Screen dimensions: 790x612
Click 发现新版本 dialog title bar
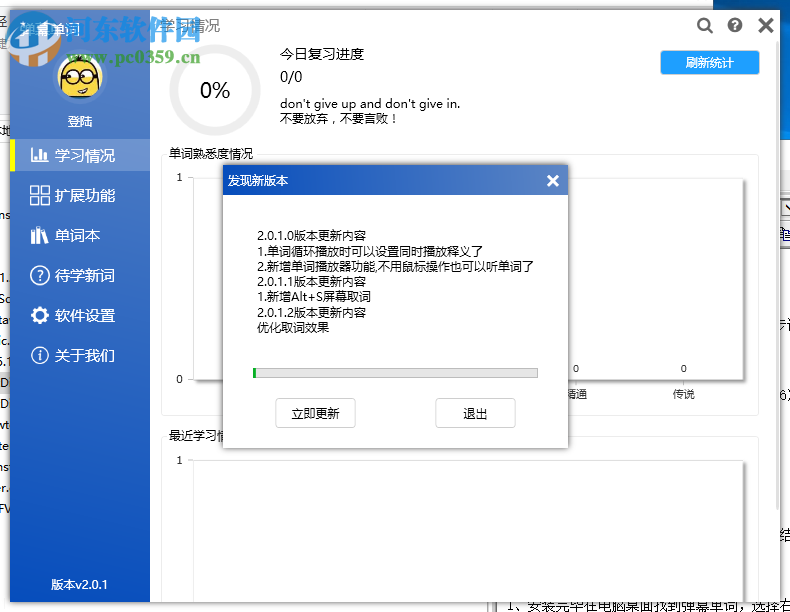point(395,180)
